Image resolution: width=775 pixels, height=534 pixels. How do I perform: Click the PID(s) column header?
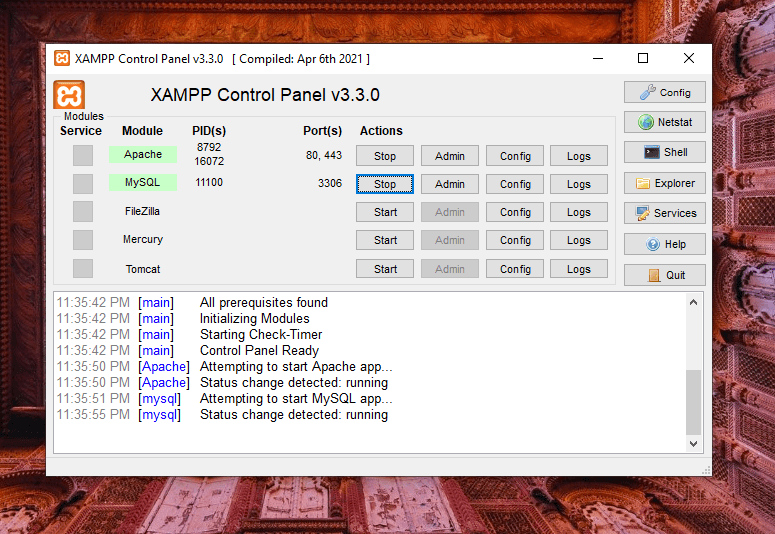tap(209, 131)
